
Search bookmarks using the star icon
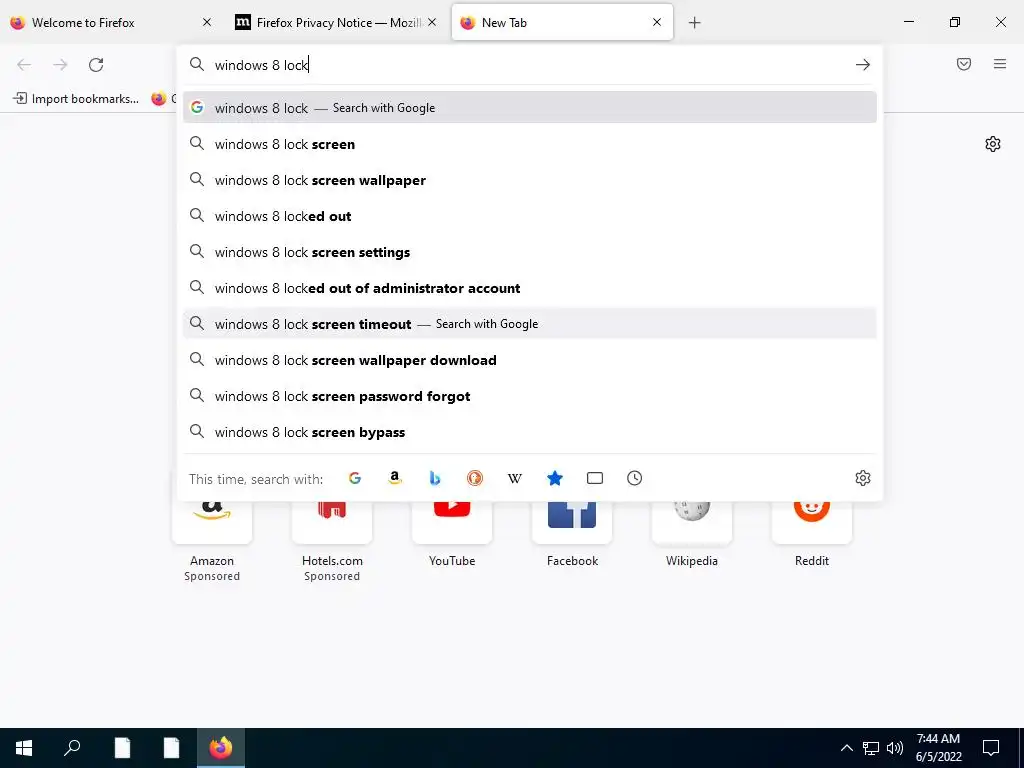click(554, 478)
